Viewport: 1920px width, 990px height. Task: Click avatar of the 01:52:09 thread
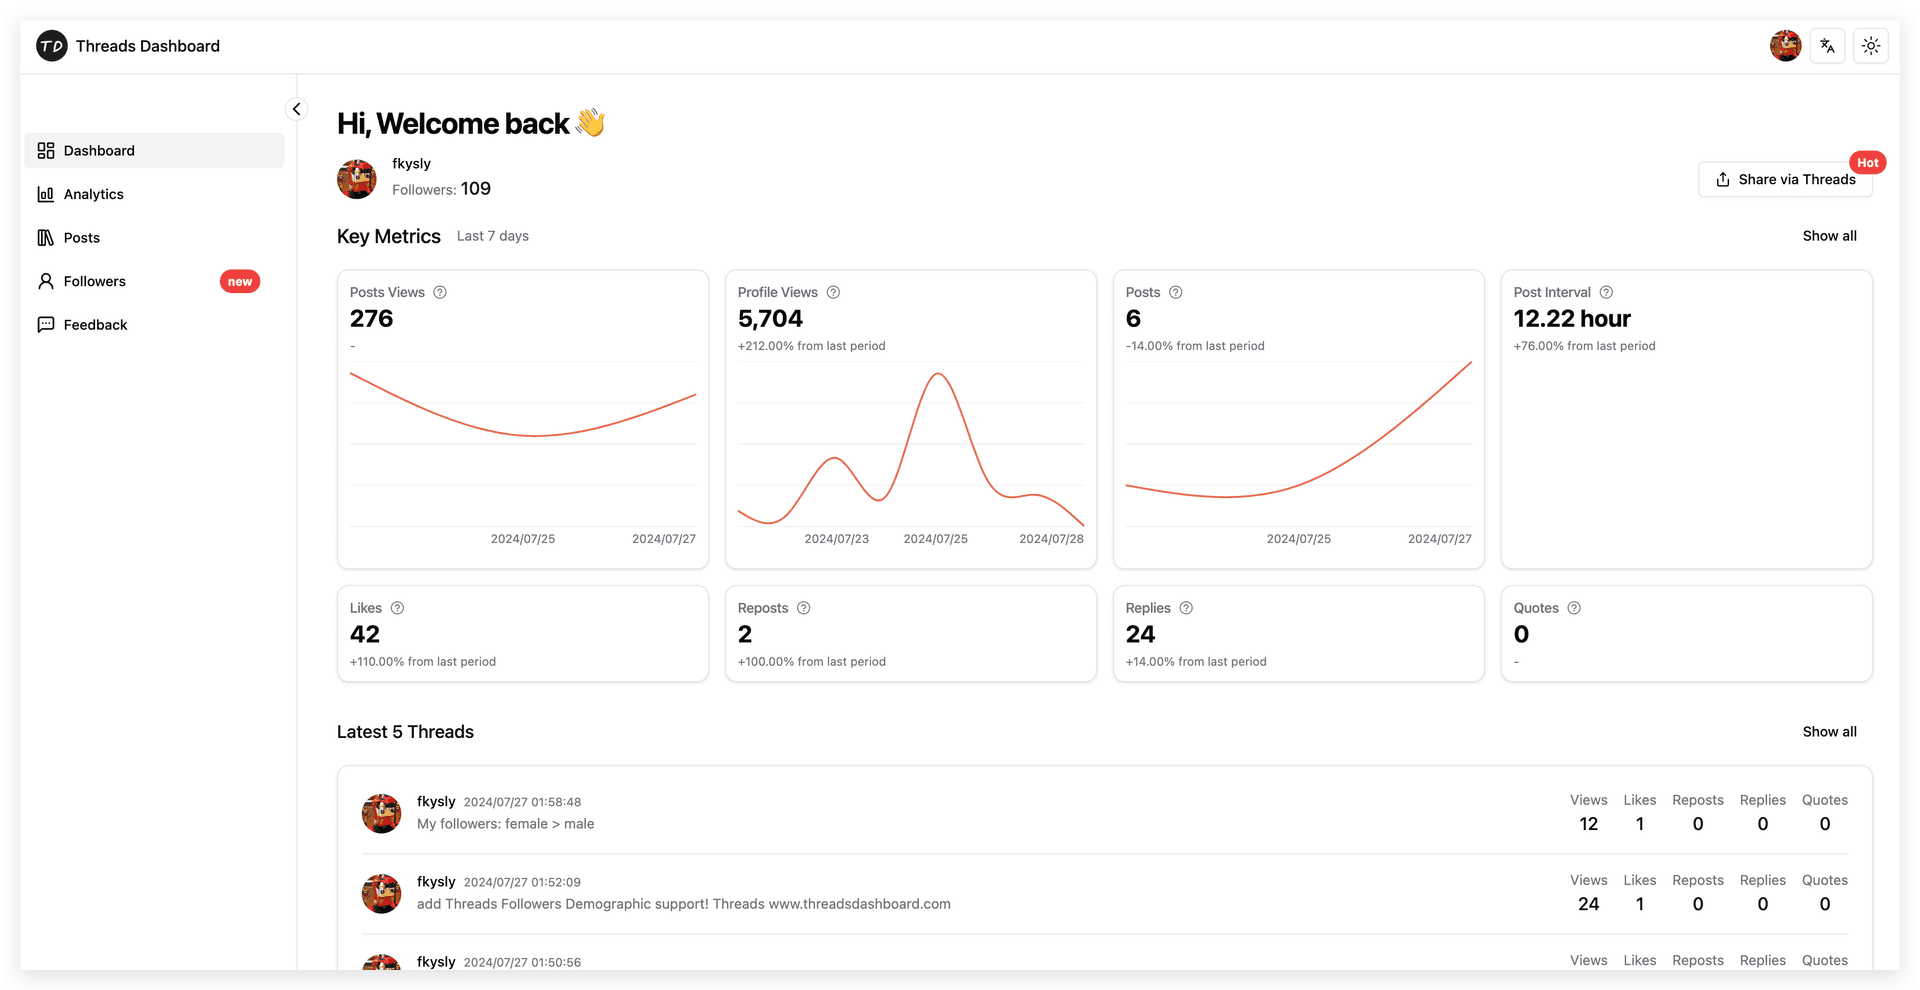[381, 894]
